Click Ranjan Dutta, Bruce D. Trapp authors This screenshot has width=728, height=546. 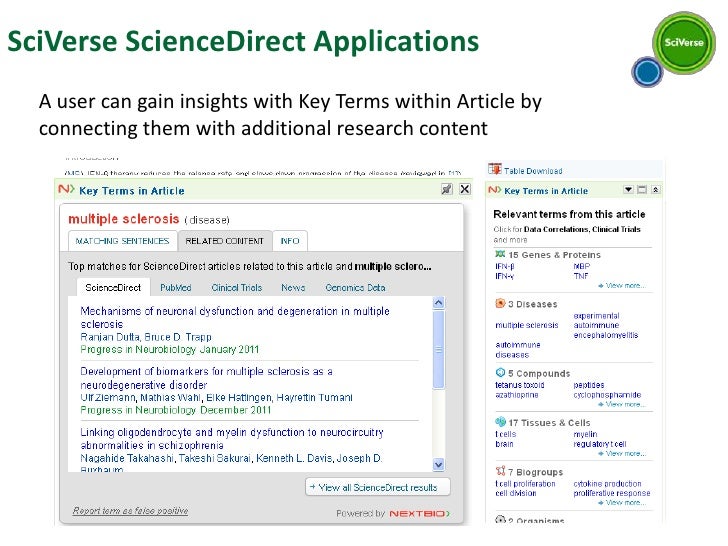(x=146, y=337)
